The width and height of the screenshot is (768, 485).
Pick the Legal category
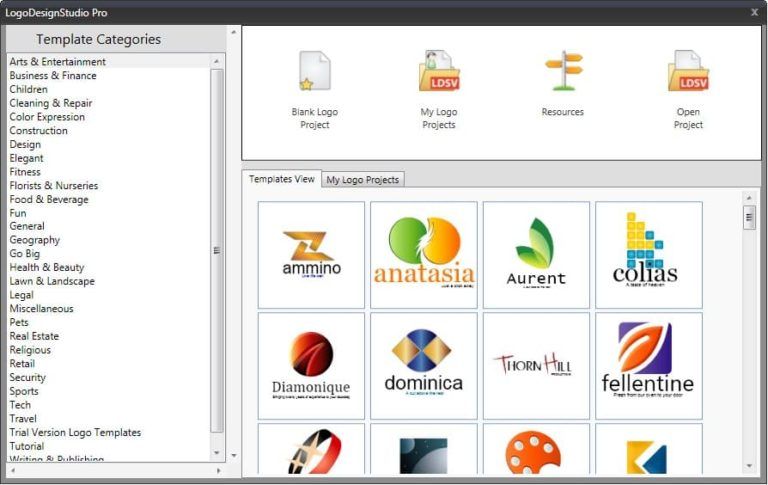(22, 294)
